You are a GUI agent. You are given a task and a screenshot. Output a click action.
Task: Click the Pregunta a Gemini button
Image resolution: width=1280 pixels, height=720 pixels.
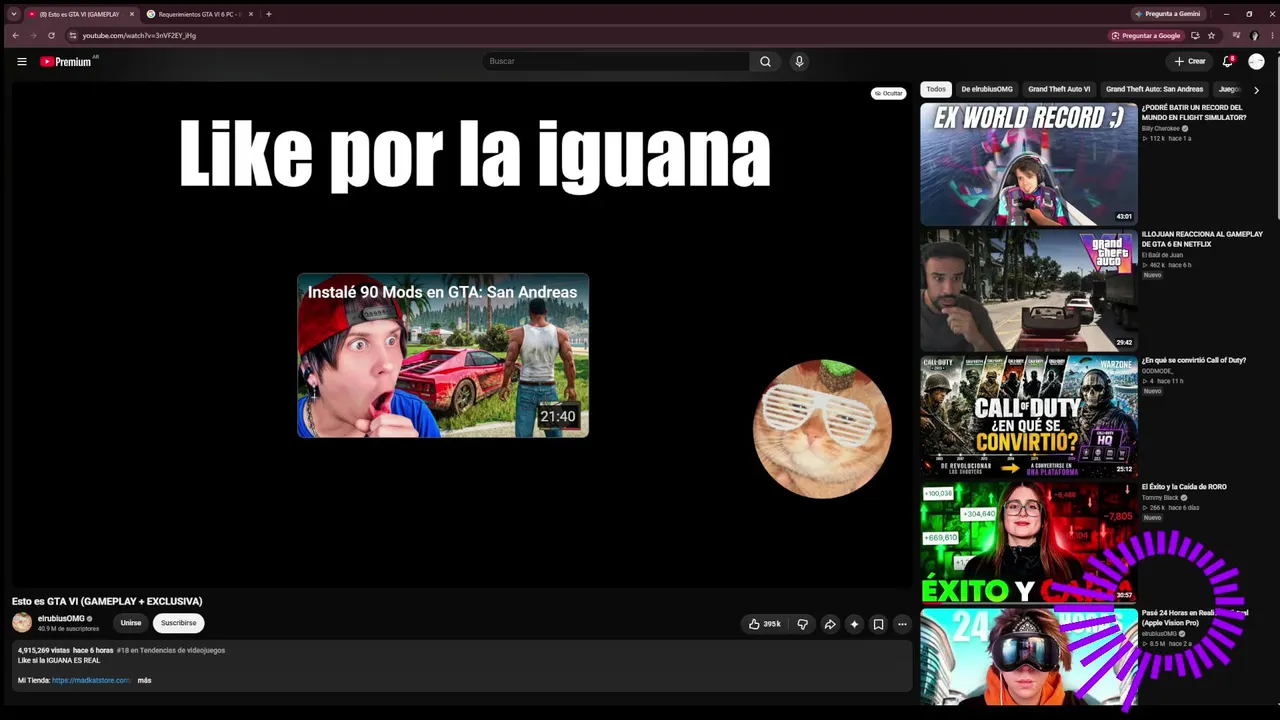[x=1167, y=14]
